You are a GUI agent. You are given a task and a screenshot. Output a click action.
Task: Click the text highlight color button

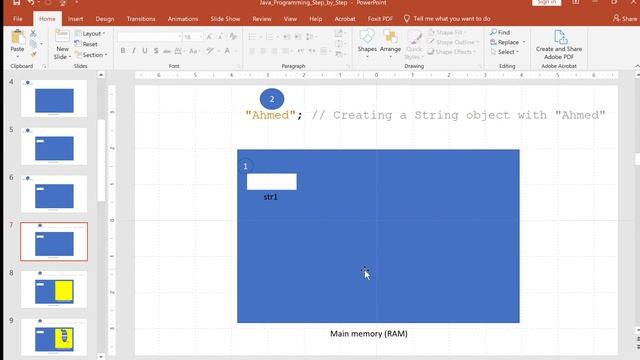(211, 51)
